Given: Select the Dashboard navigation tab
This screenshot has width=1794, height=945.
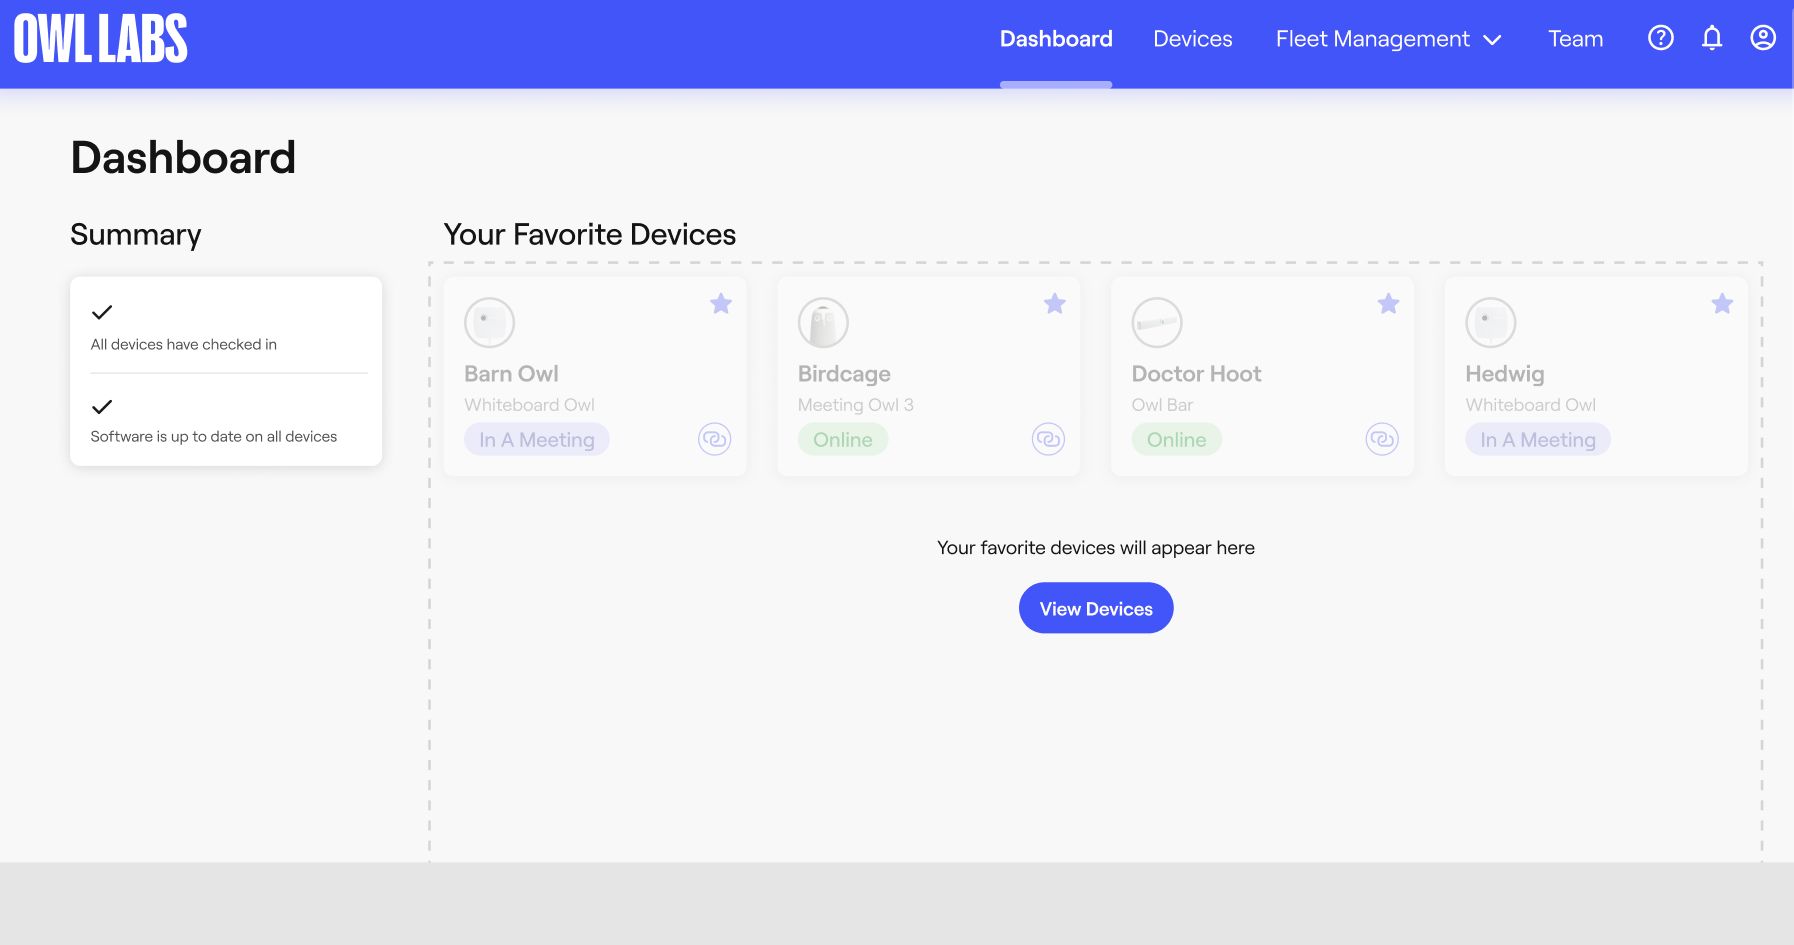Looking at the screenshot, I should (1056, 39).
